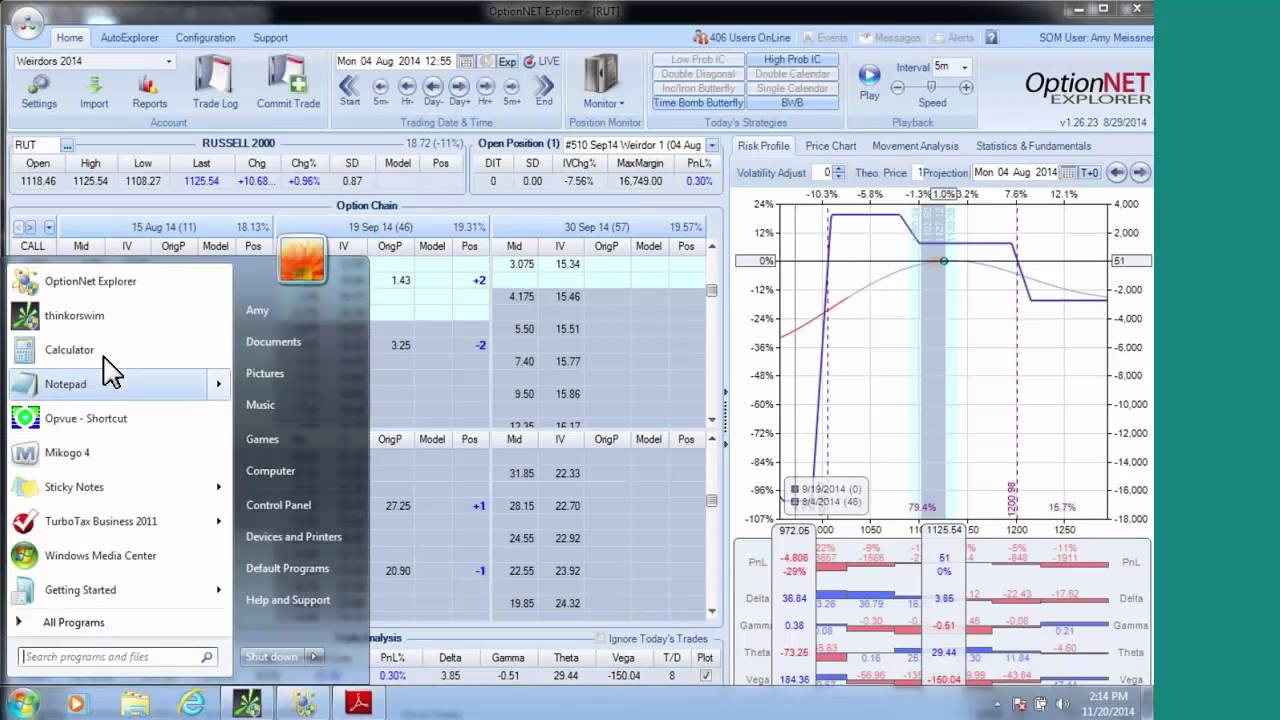Open the Trade Log
Image resolution: width=1280 pixels, height=720 pixels.
(x=215, y=82)
